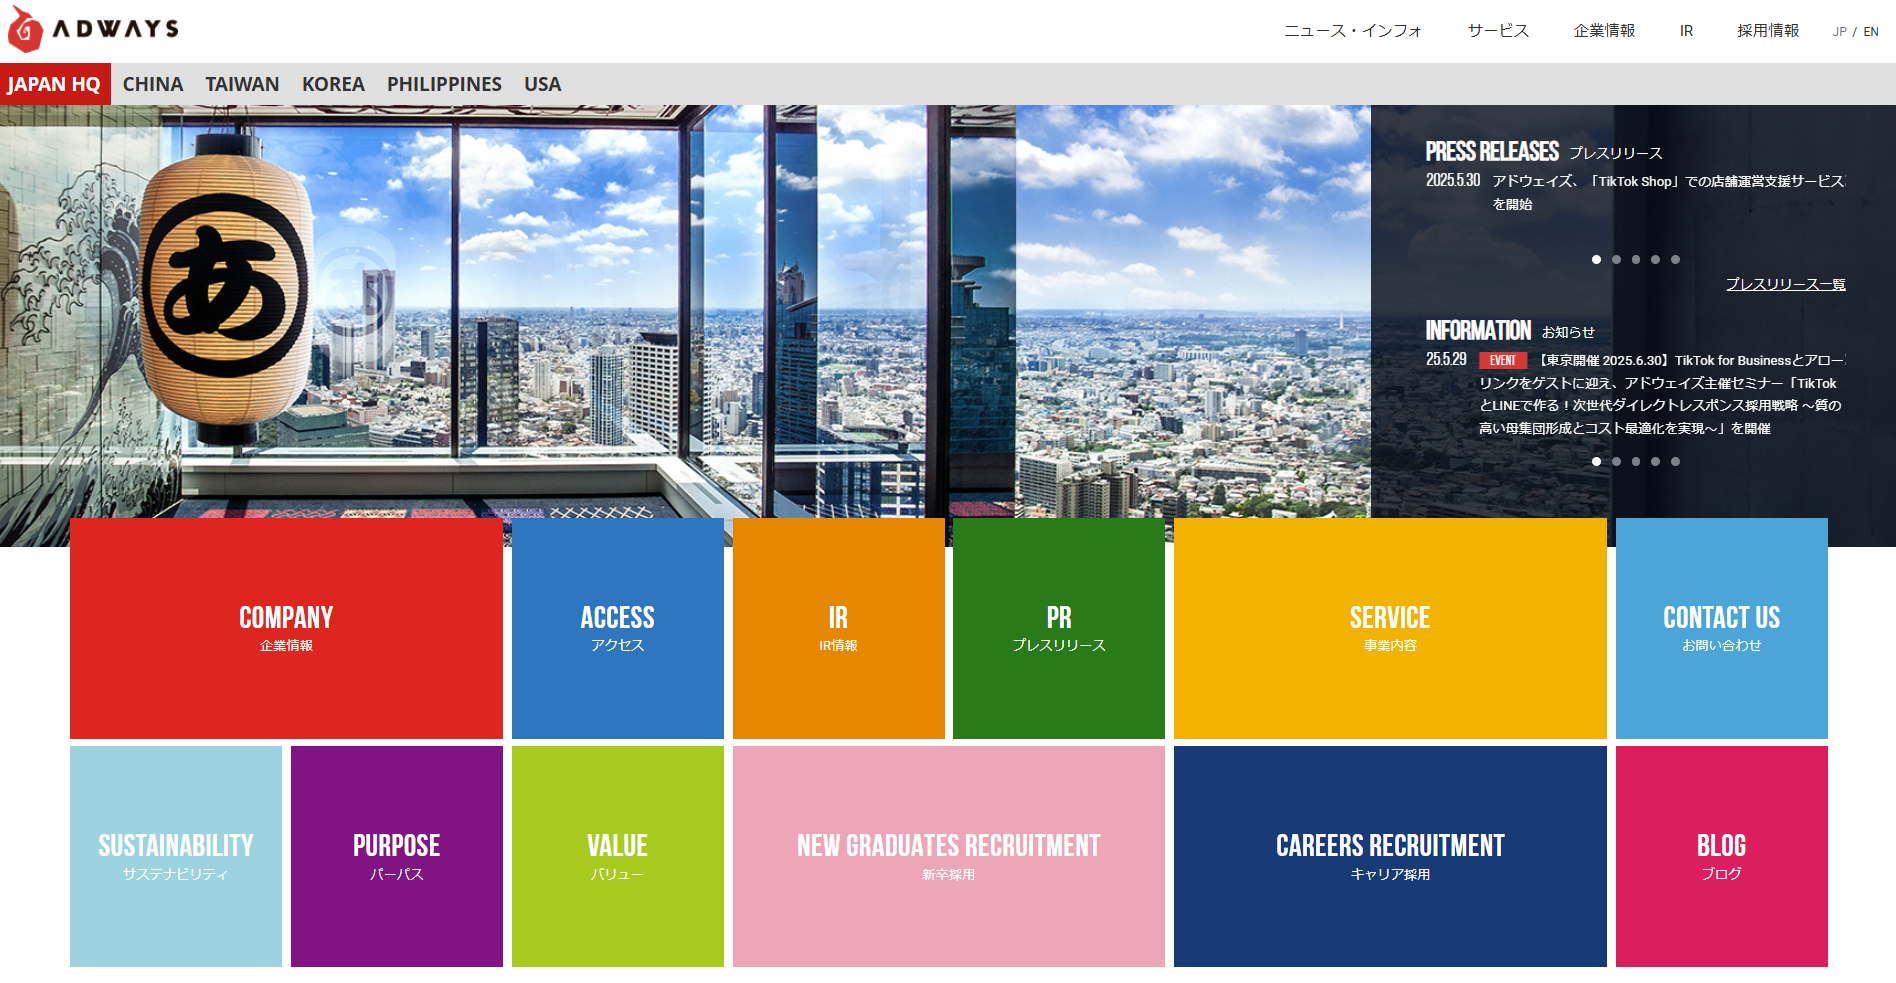Switch language to JP
The height and width of the screenshot is (983, 1896).
pyautogui.click(x=1839, y=32)
